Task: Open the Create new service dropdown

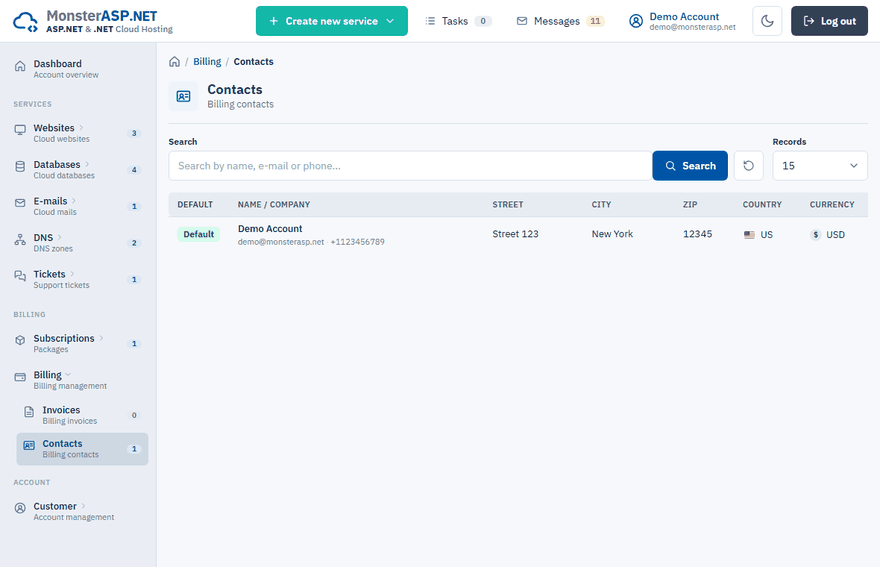Action: [332, 21]
